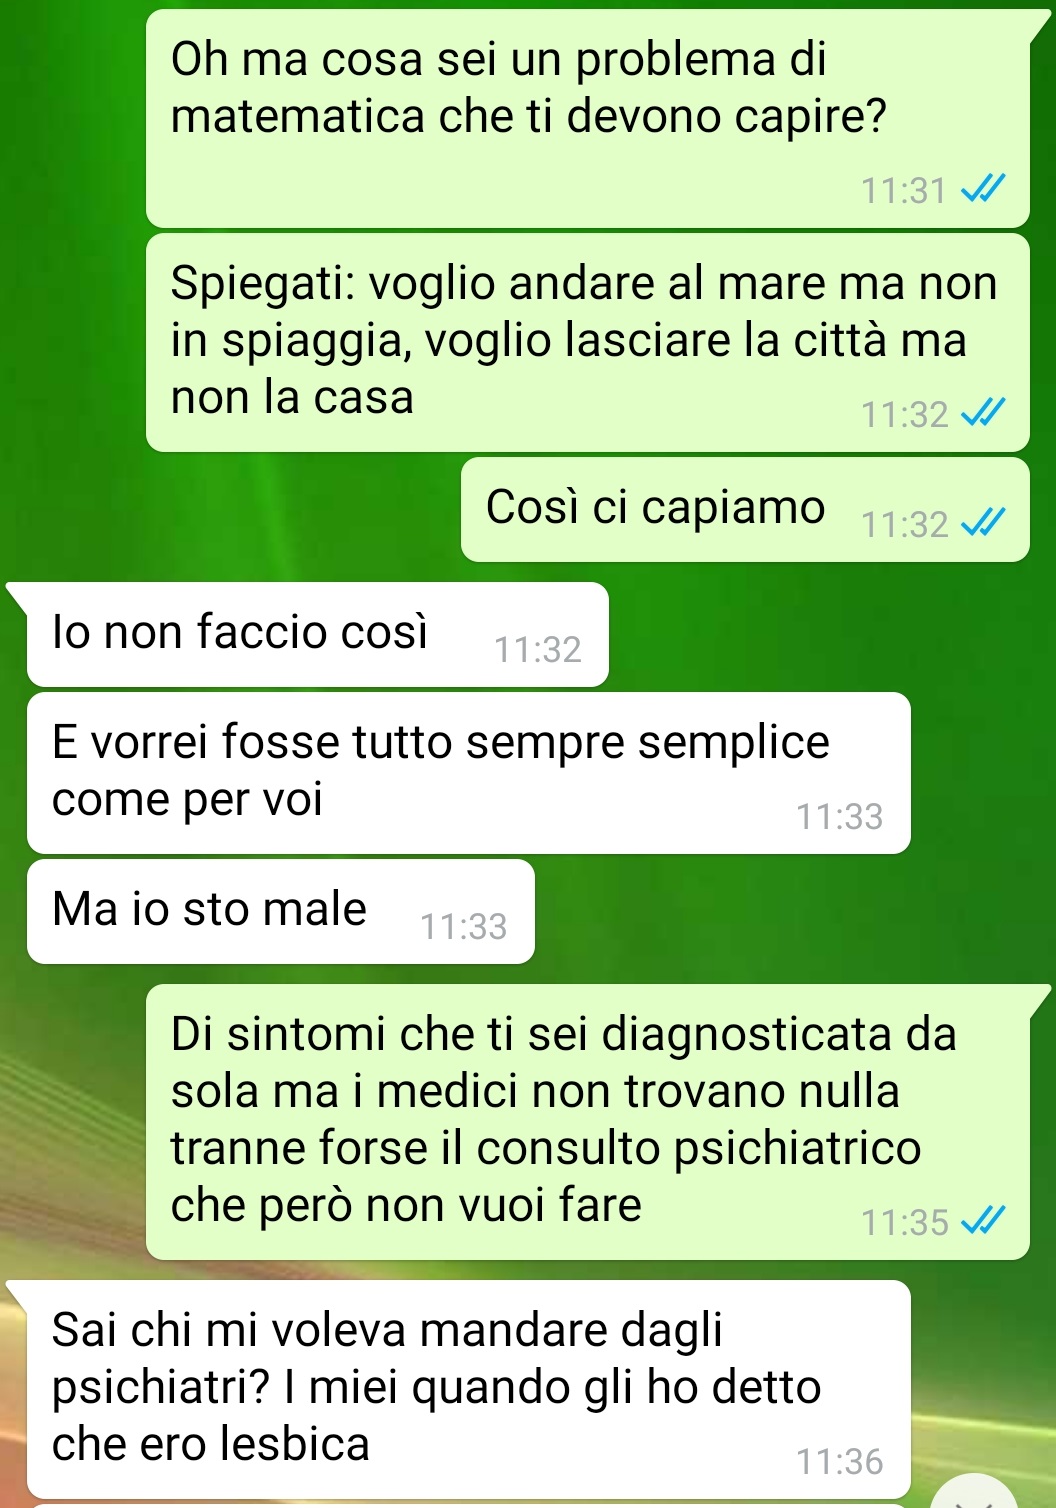Tap the empty green chat background beside "Ma io sto male"
1056x1508 pixels.
790,912
